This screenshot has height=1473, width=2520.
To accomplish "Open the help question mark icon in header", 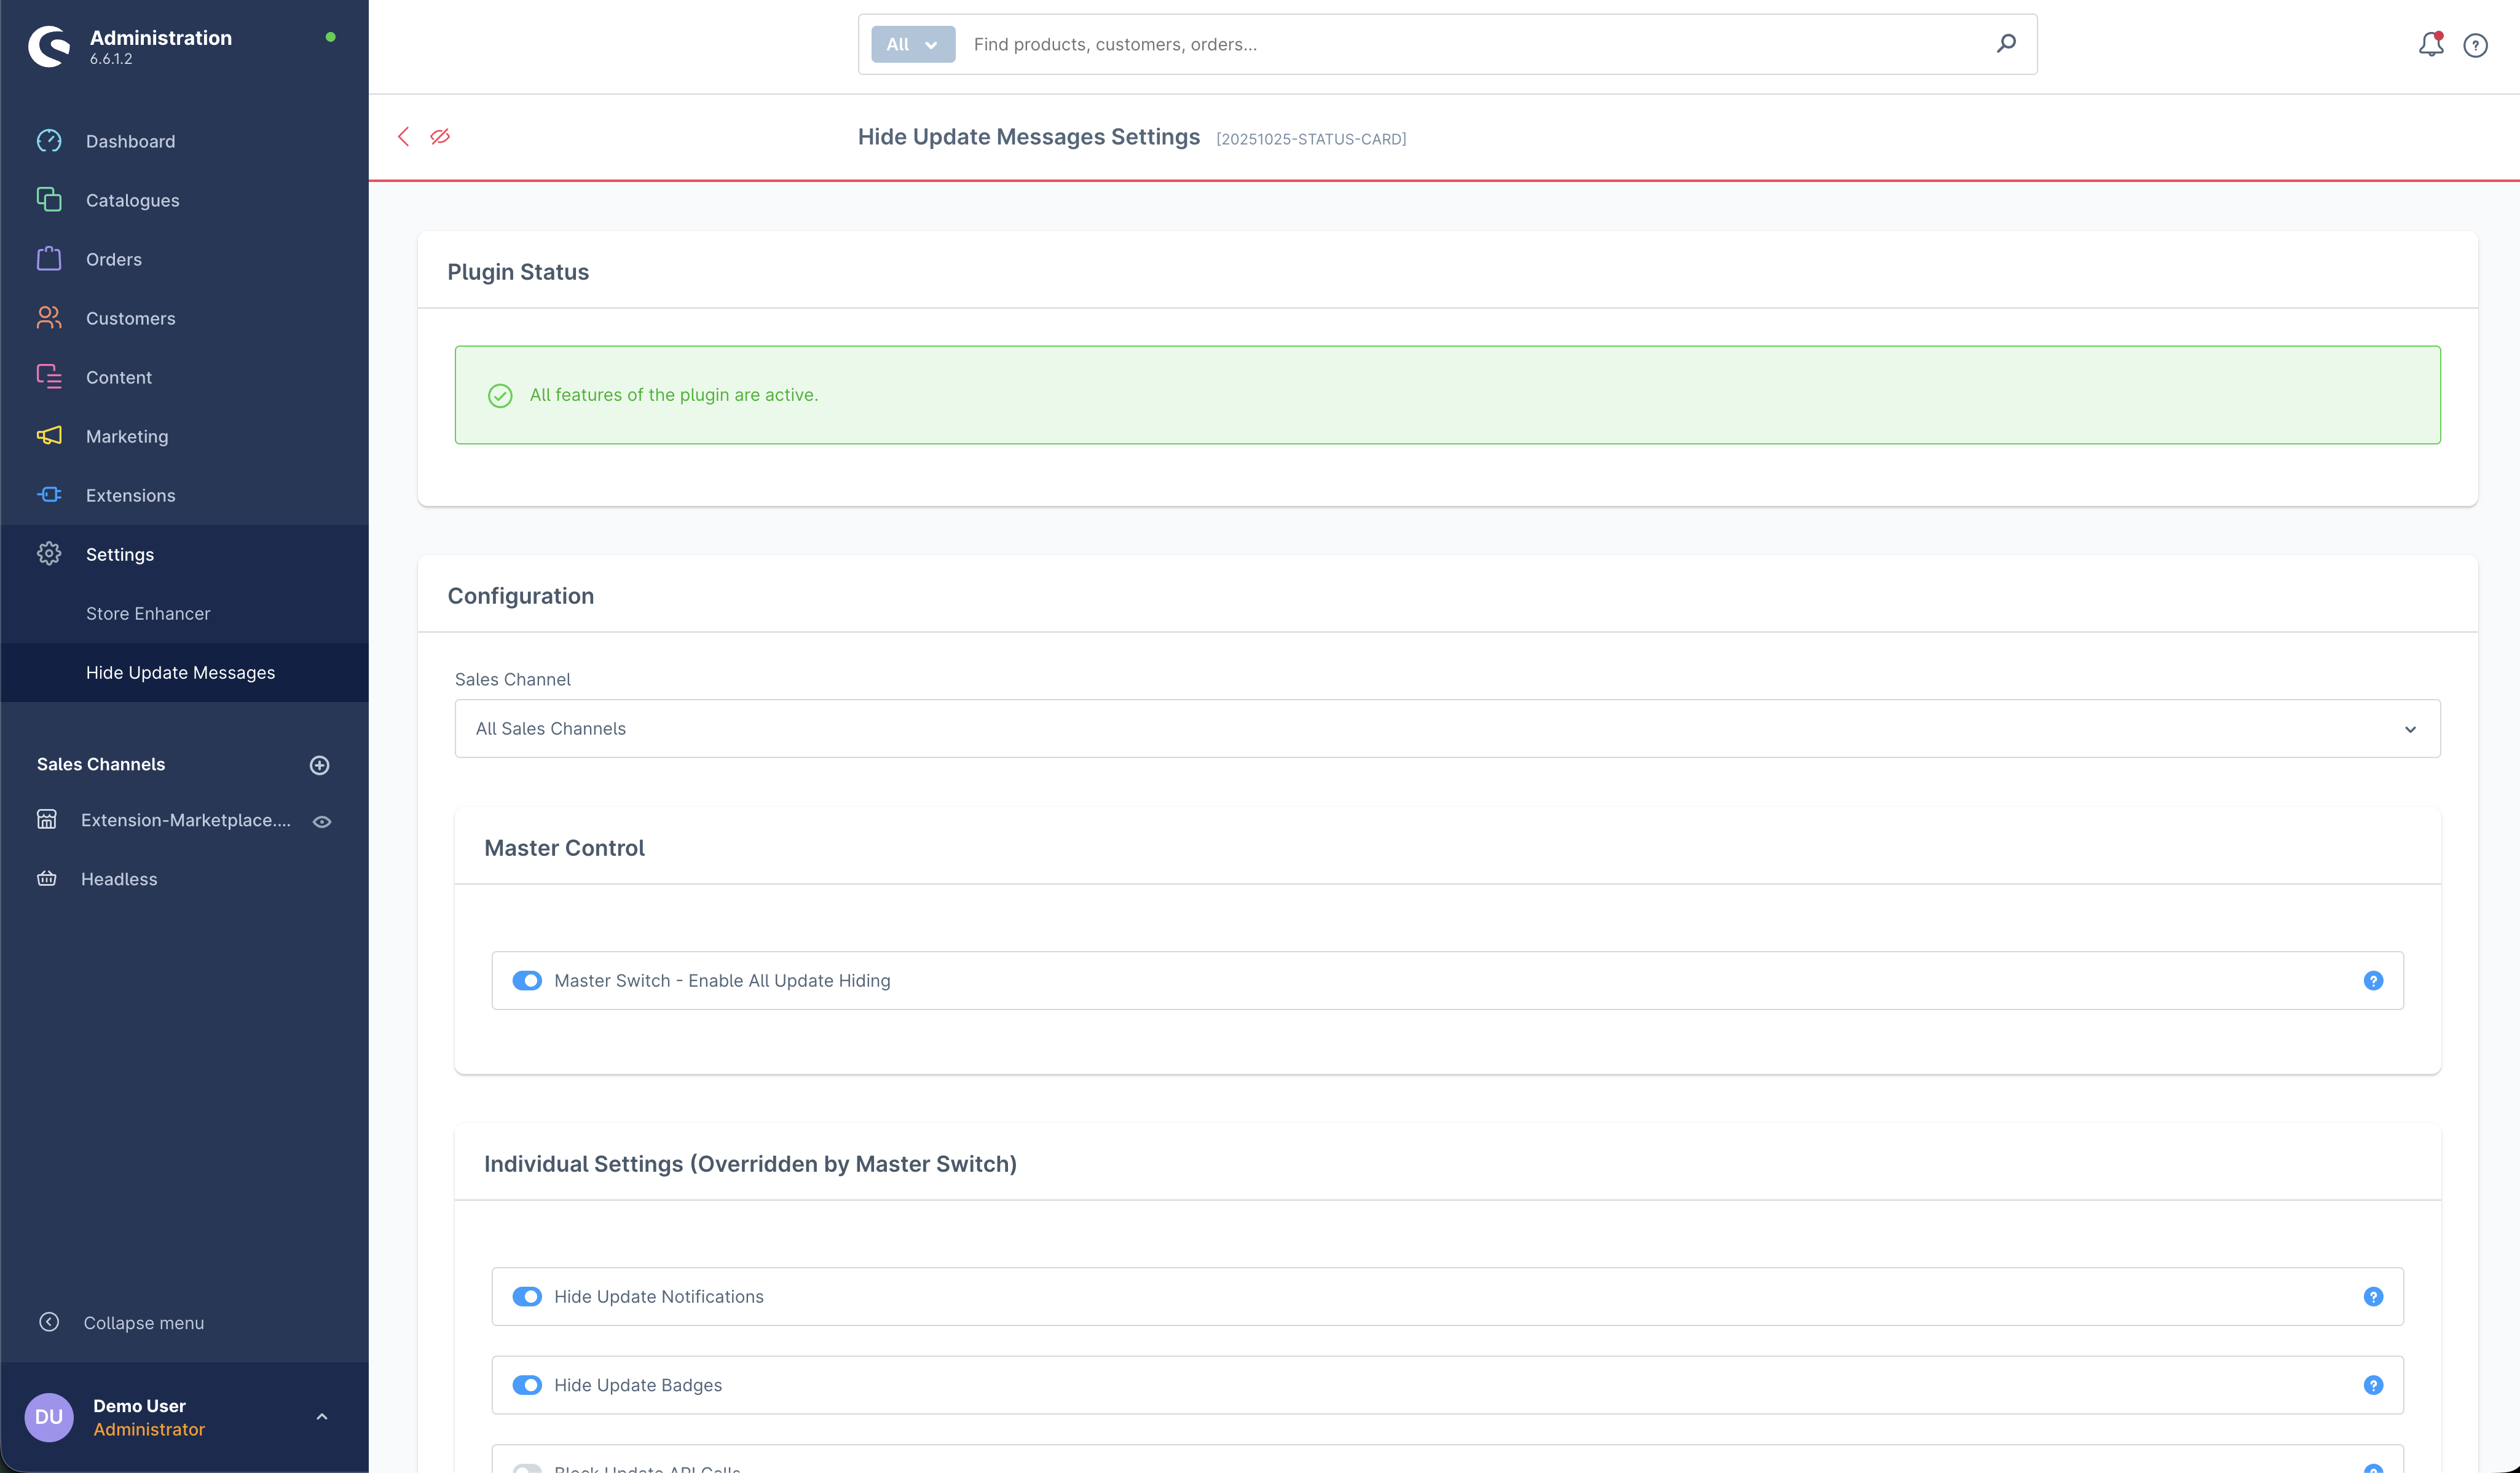I will (2475, 45).
